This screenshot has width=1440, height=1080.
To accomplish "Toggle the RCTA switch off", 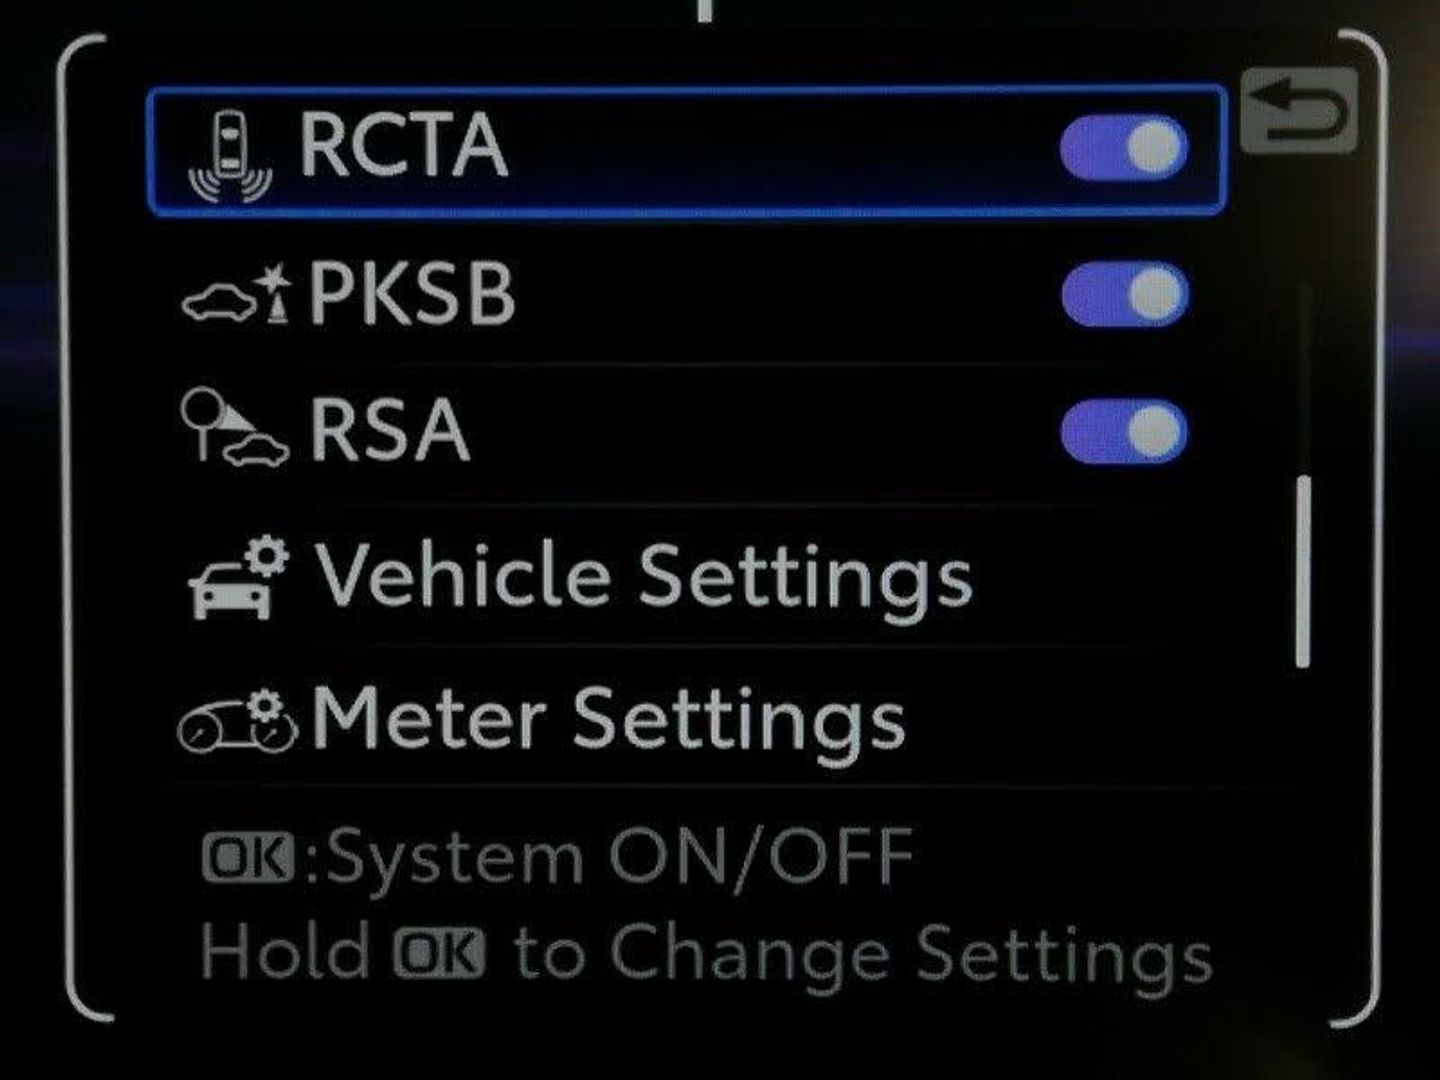I will 1125,149.
